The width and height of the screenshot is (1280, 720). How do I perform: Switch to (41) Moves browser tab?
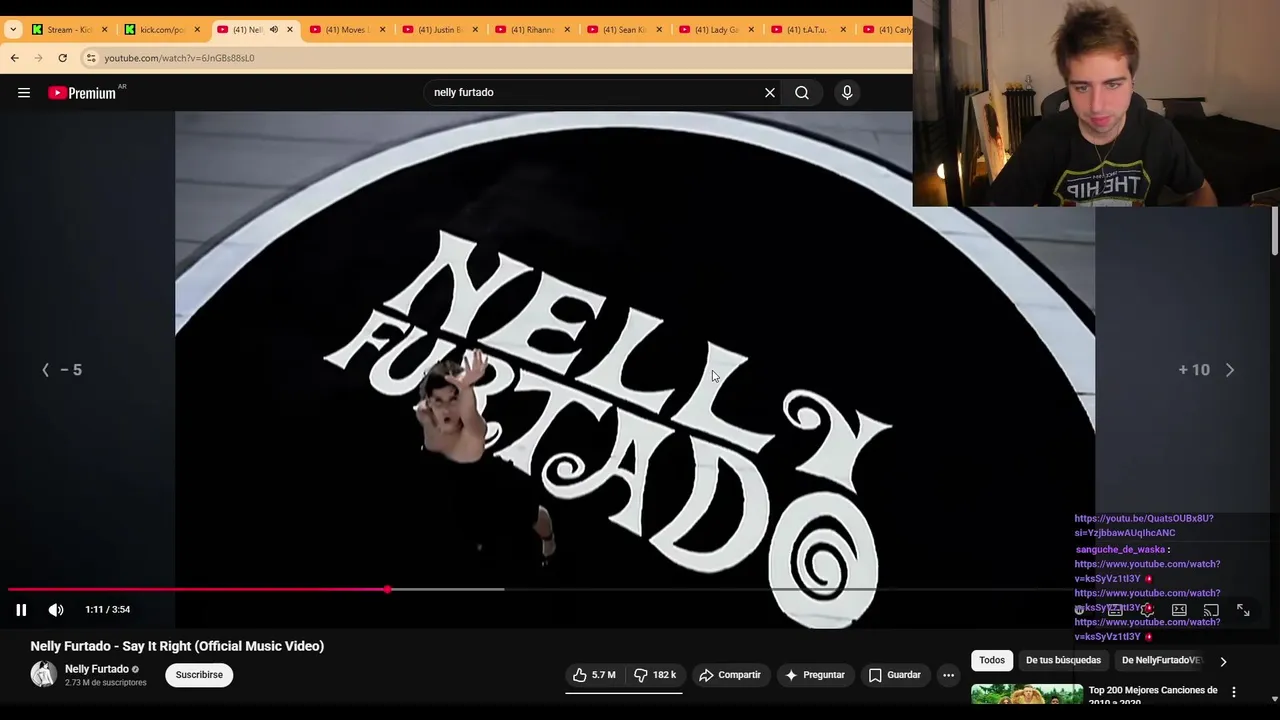pyautogui.click(x=346, y=29)
